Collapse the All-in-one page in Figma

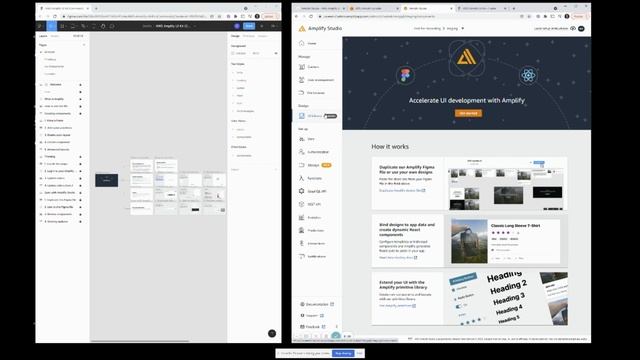[41, 52]
